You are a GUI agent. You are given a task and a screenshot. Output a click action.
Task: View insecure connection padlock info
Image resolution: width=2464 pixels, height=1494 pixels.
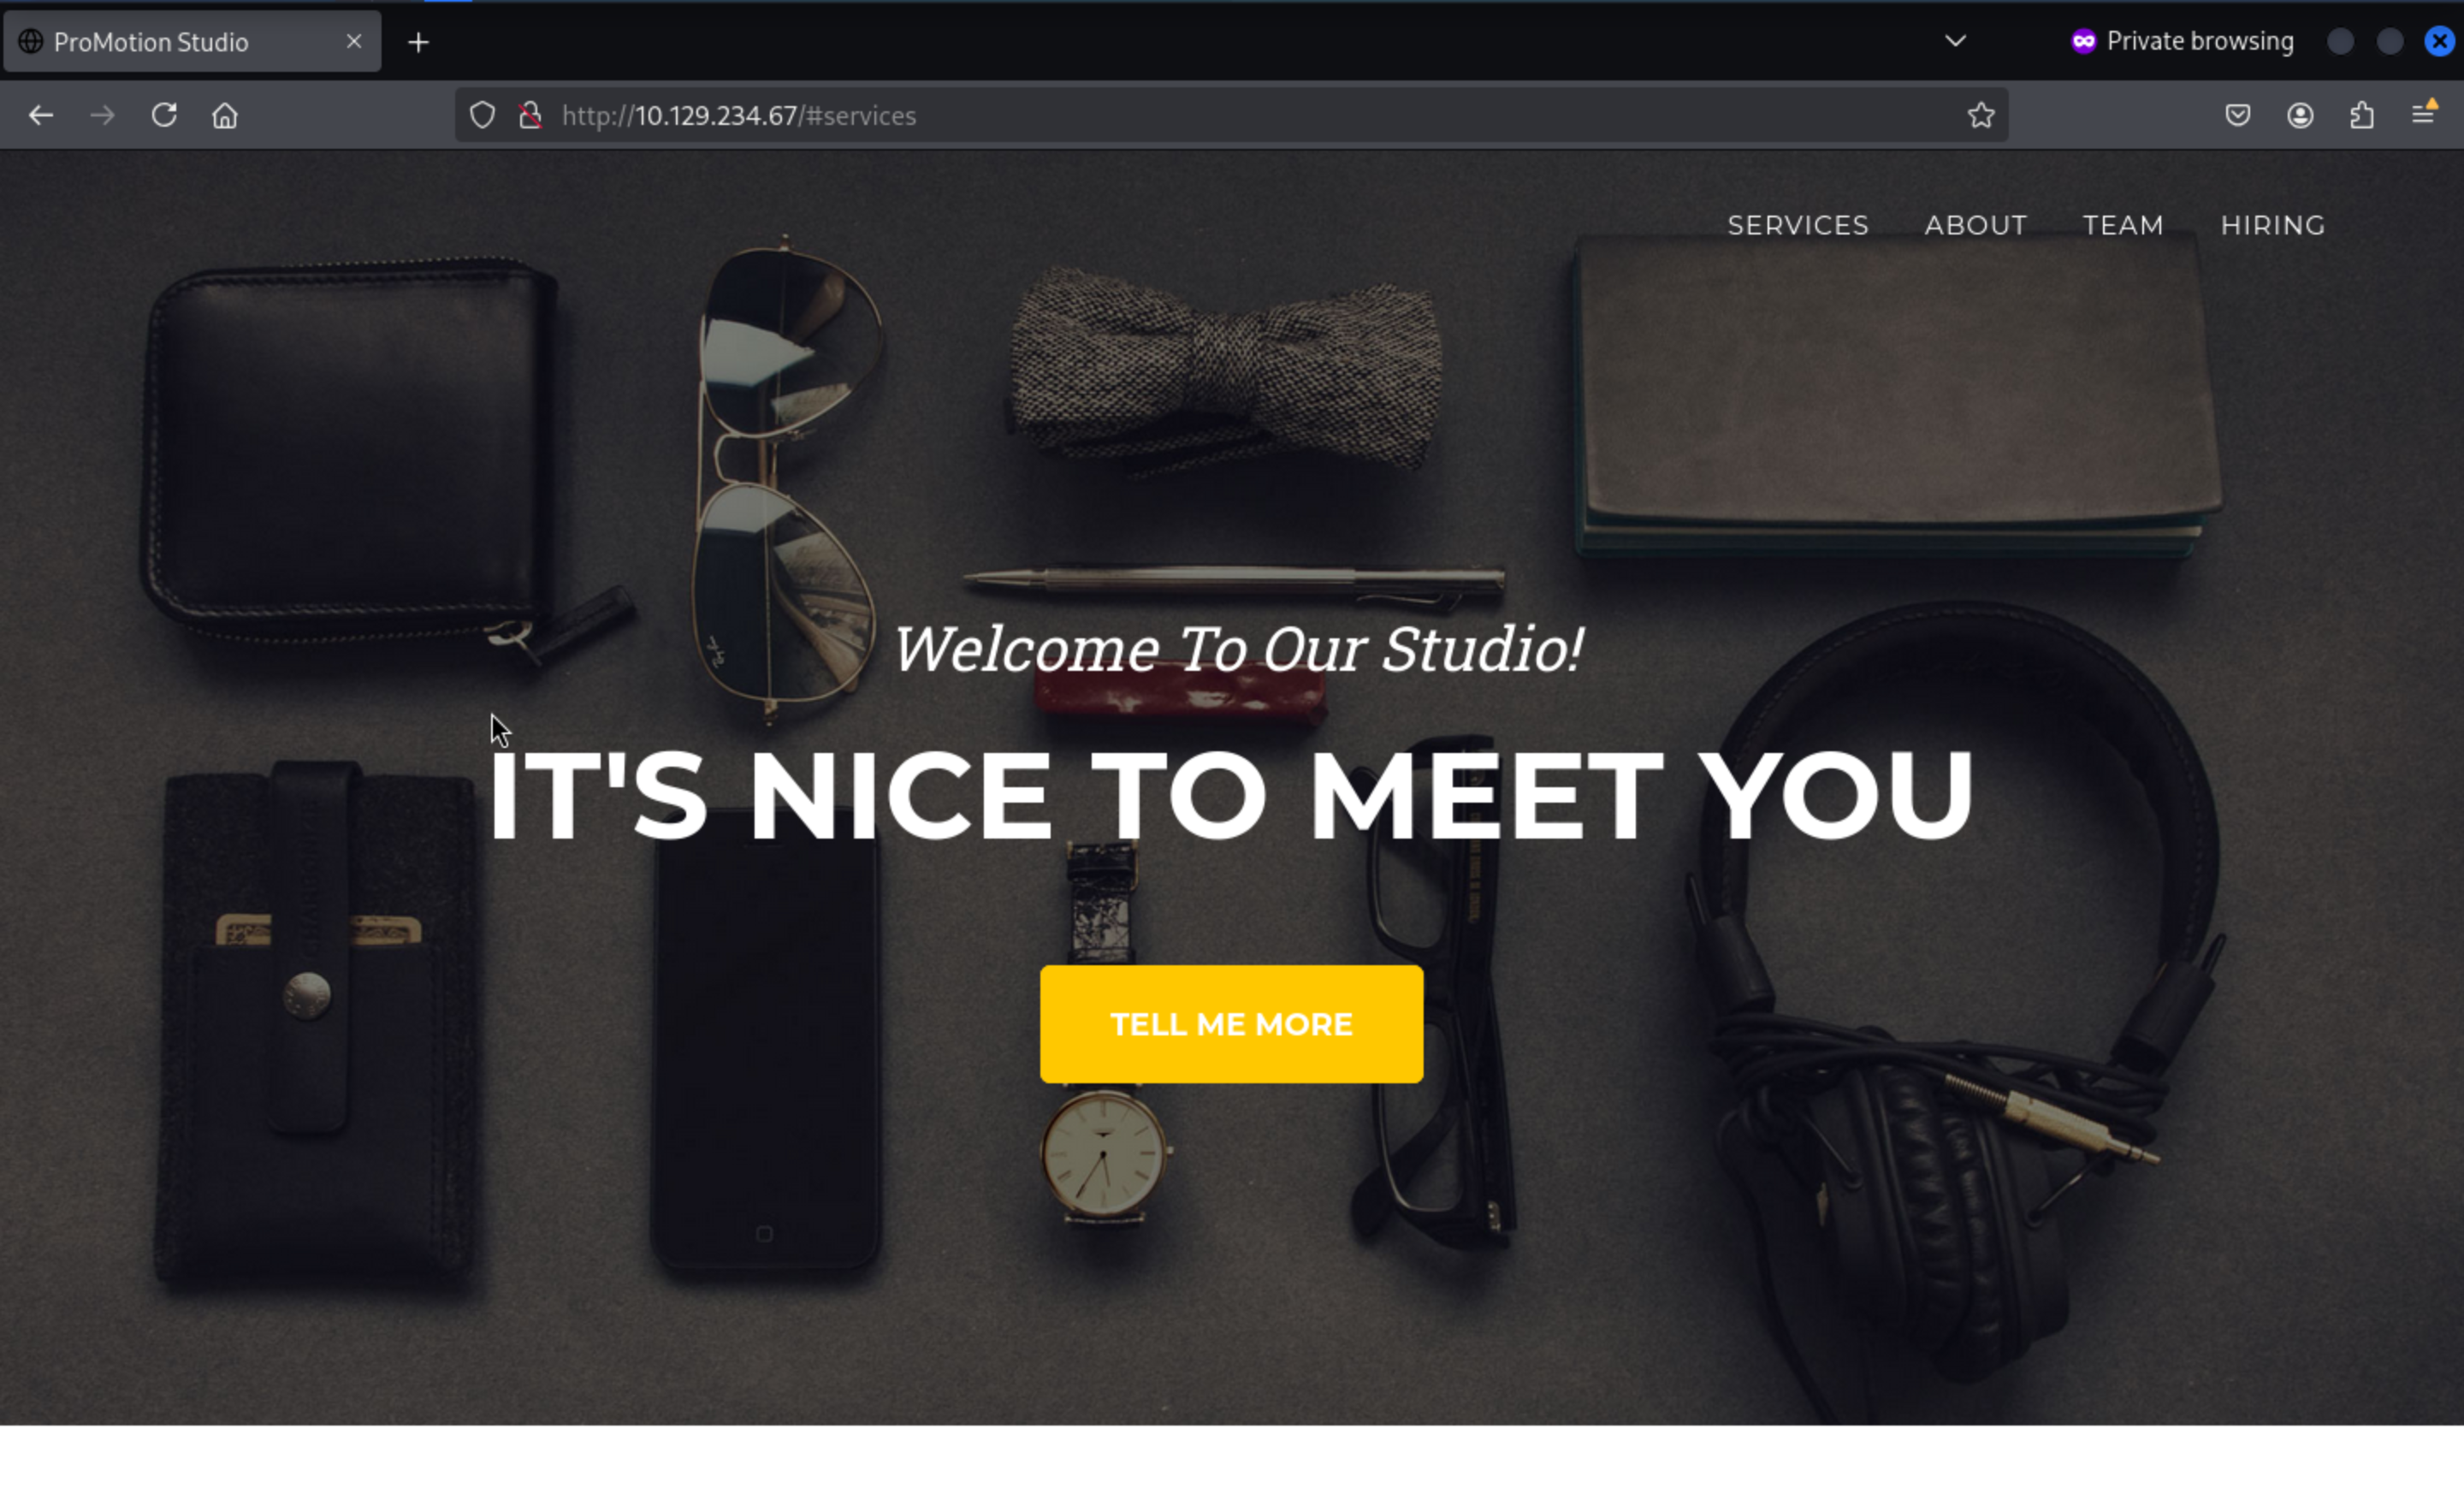[531, 116]
